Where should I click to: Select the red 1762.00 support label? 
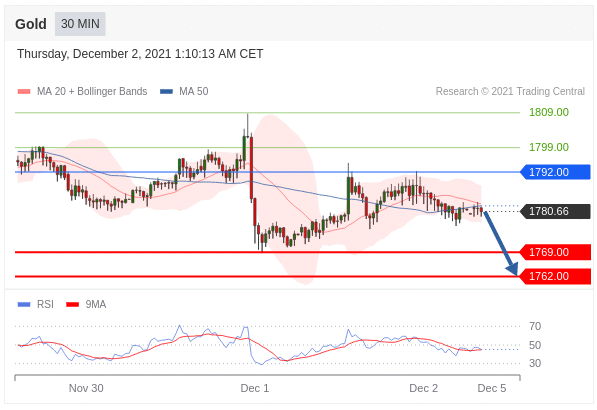click(555, 276)
